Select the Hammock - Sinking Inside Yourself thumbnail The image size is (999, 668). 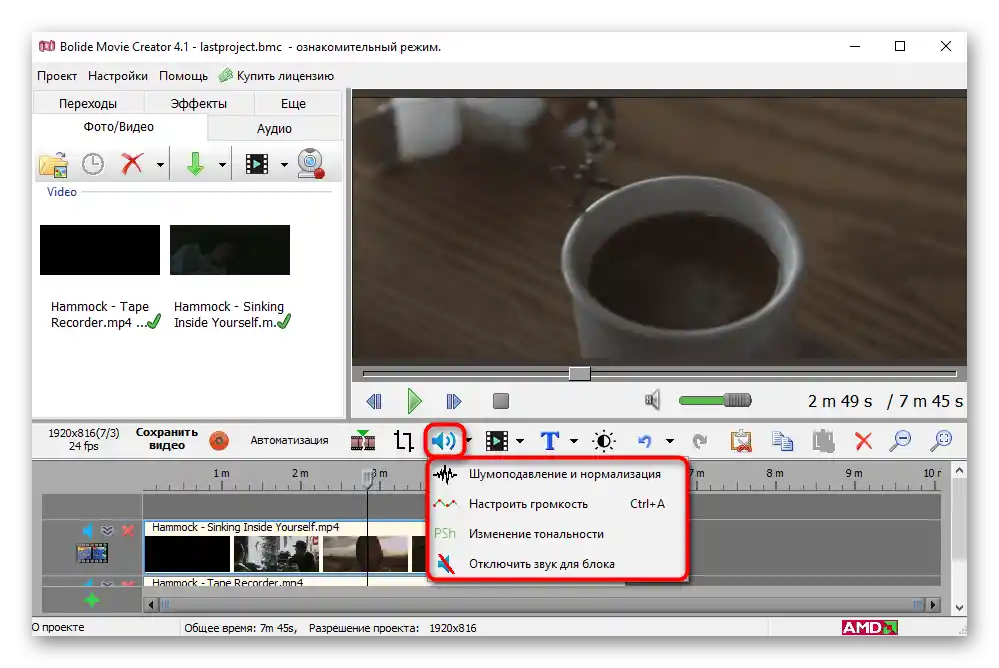[x=230, y=250]
